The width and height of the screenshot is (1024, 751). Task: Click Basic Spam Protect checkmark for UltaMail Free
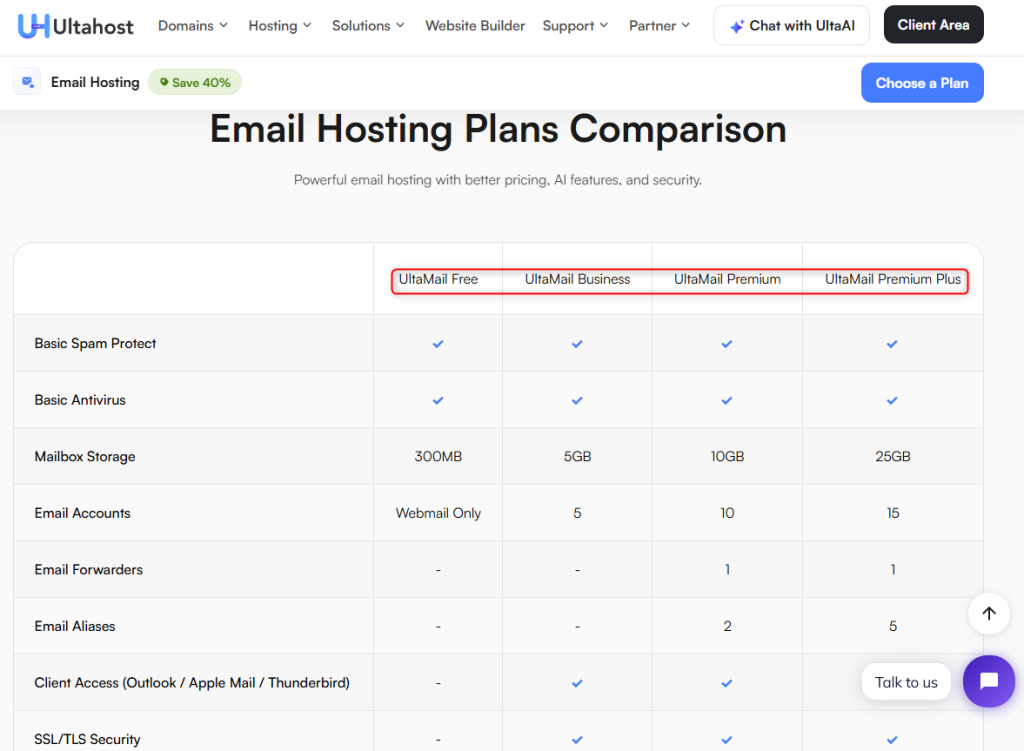[438, 344]
